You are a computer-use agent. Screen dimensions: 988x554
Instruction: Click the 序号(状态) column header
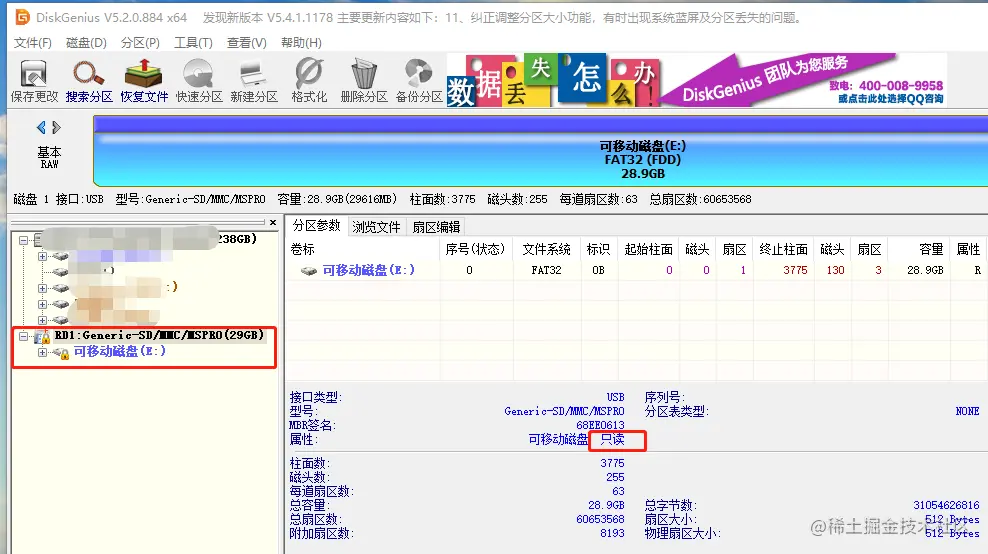476,250
